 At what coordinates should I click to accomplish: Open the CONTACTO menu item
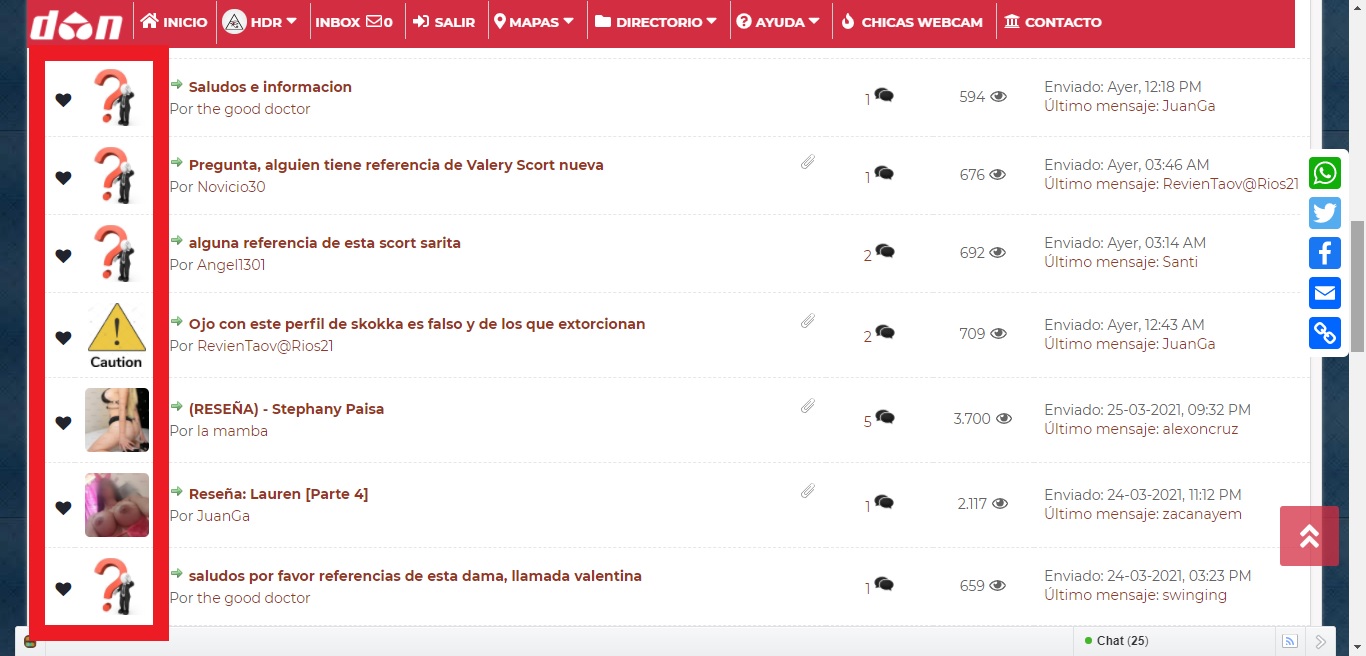pyautogui.click(x=1053, y=22)
